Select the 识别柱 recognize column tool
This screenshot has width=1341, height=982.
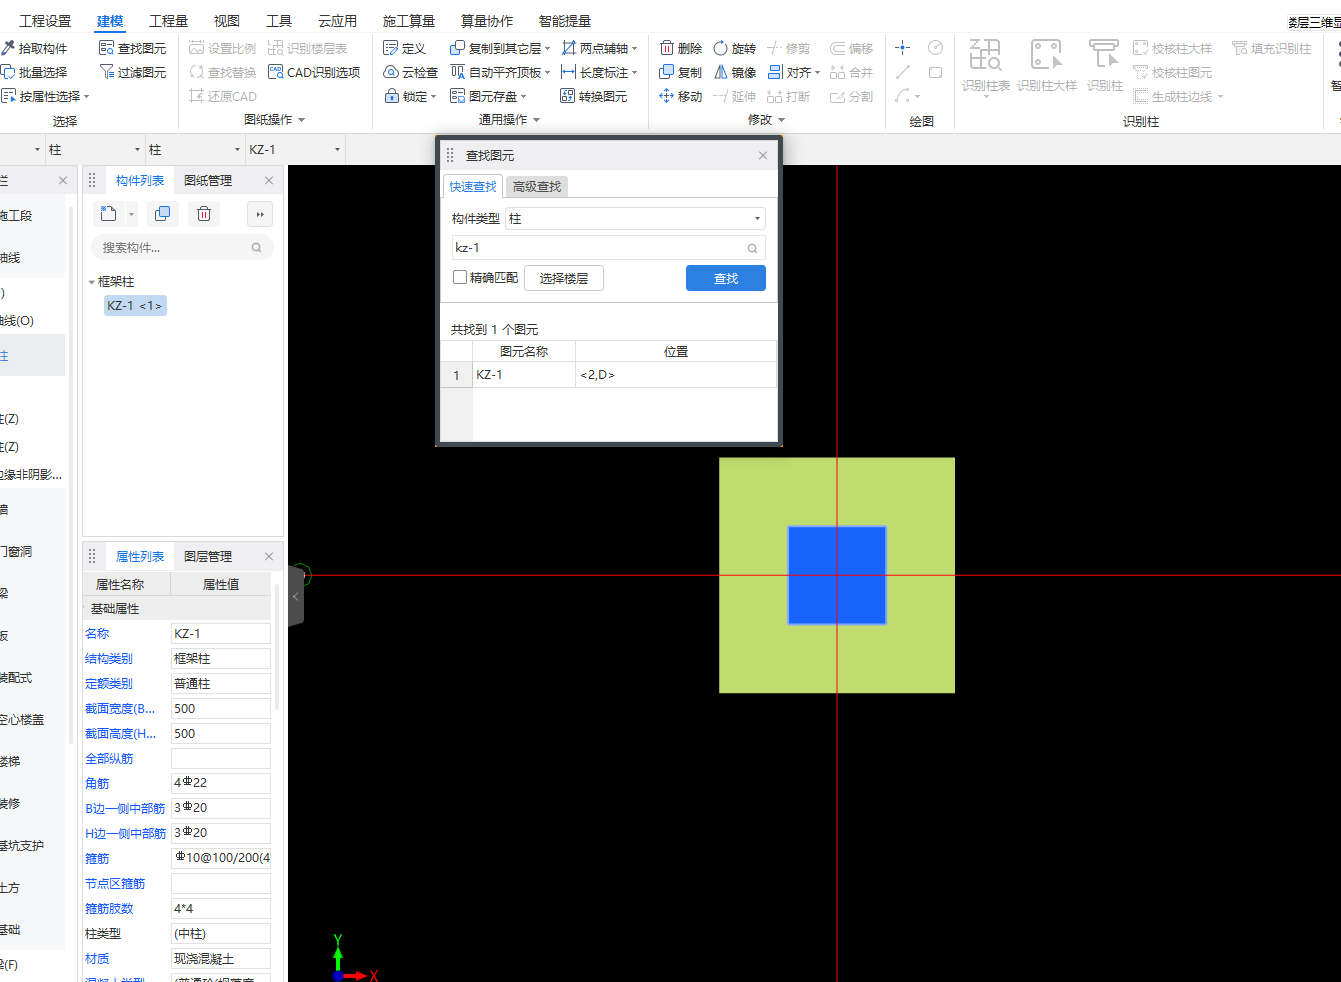(1104, 66)
